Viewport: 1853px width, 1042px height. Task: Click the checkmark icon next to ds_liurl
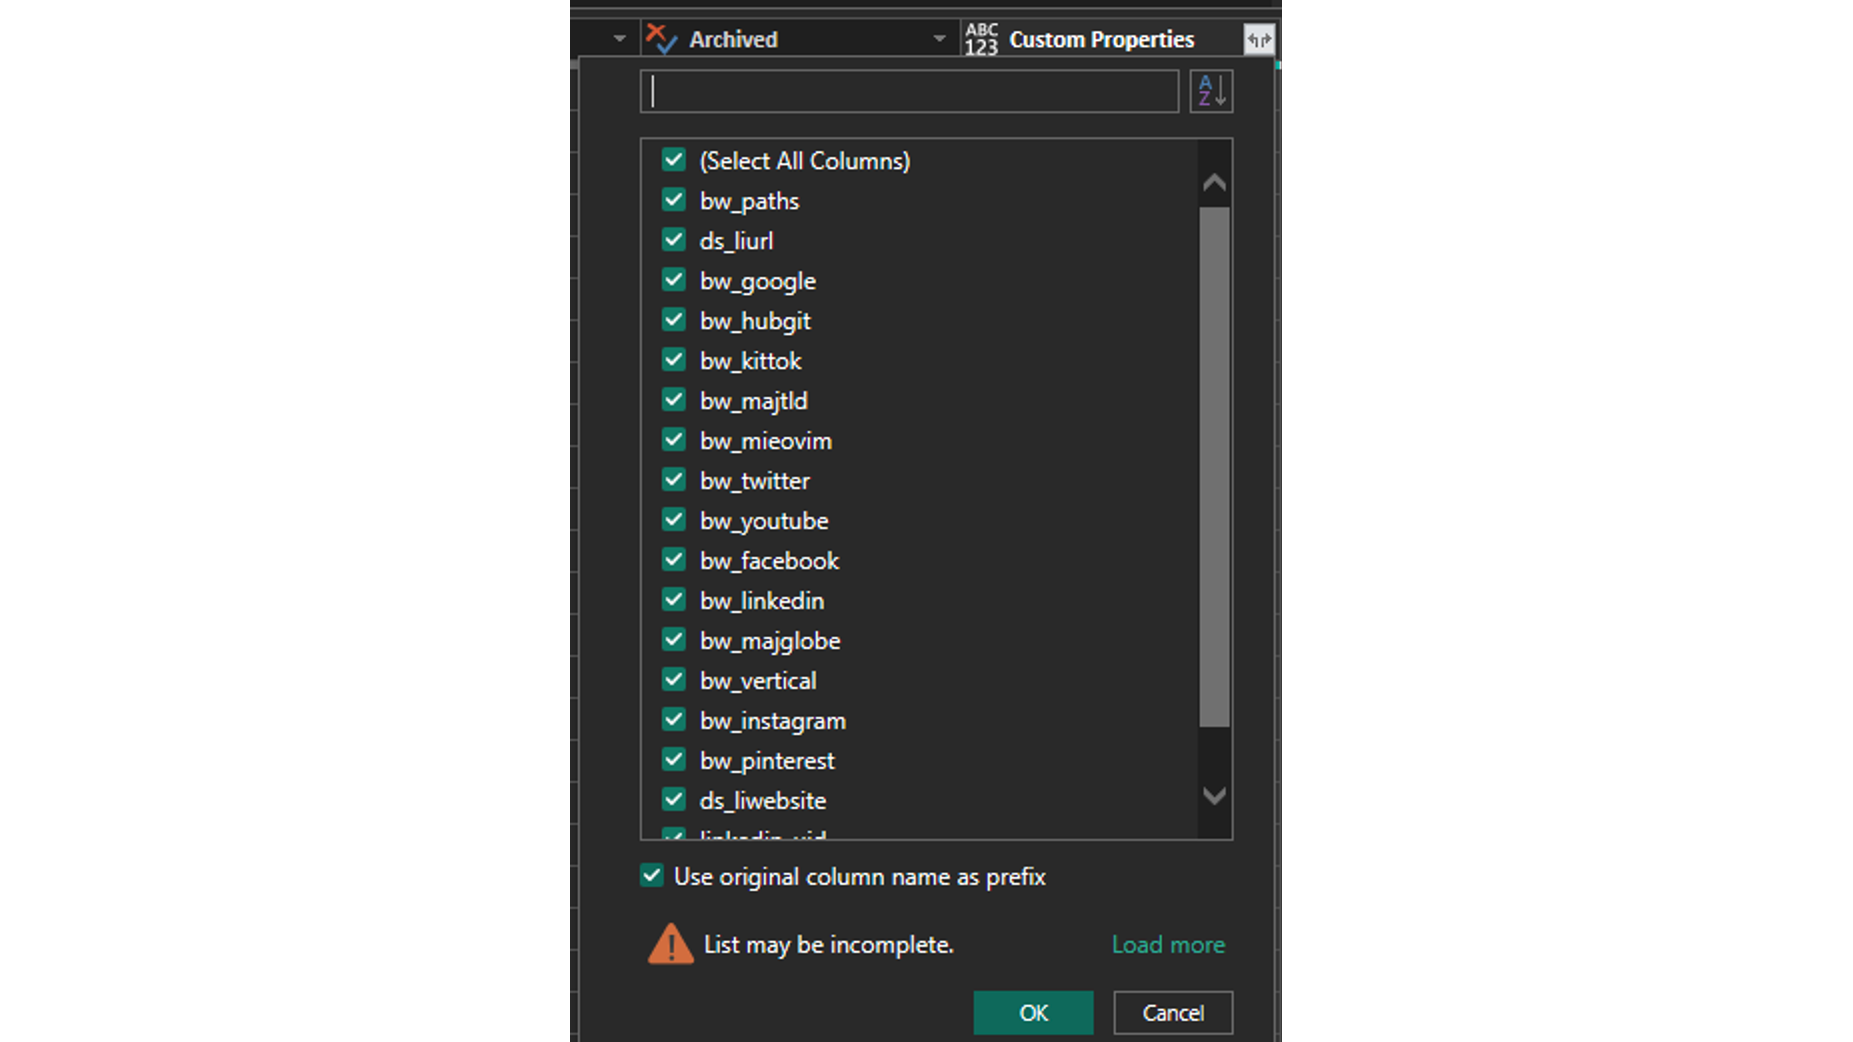coord(673,240)
